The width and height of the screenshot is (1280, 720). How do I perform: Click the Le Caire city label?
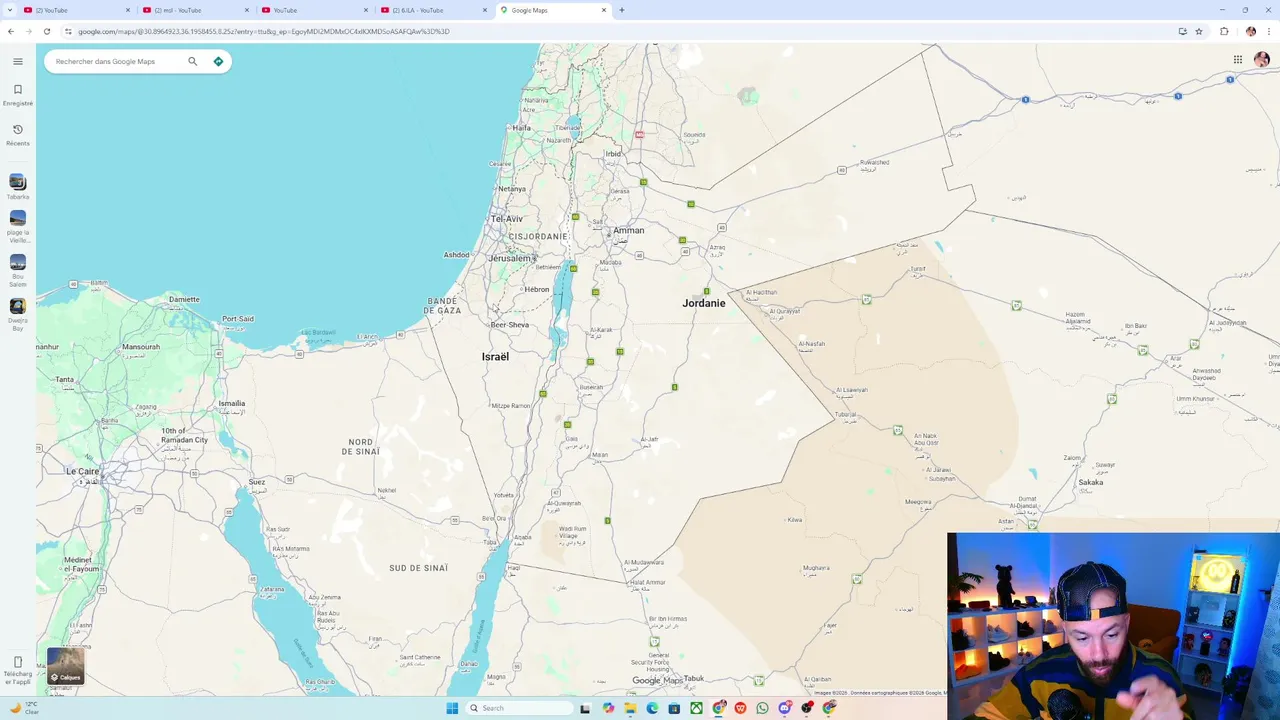83,471
